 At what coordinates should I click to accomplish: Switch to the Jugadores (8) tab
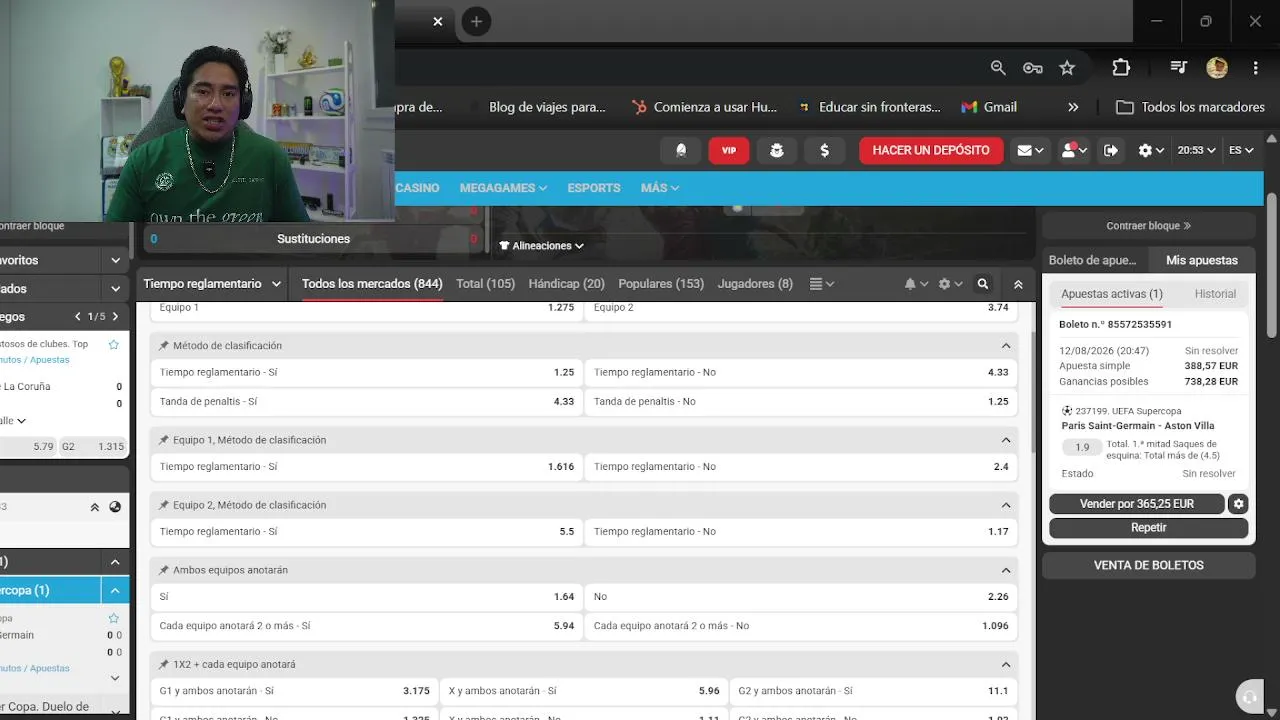(x=755, y=284)
